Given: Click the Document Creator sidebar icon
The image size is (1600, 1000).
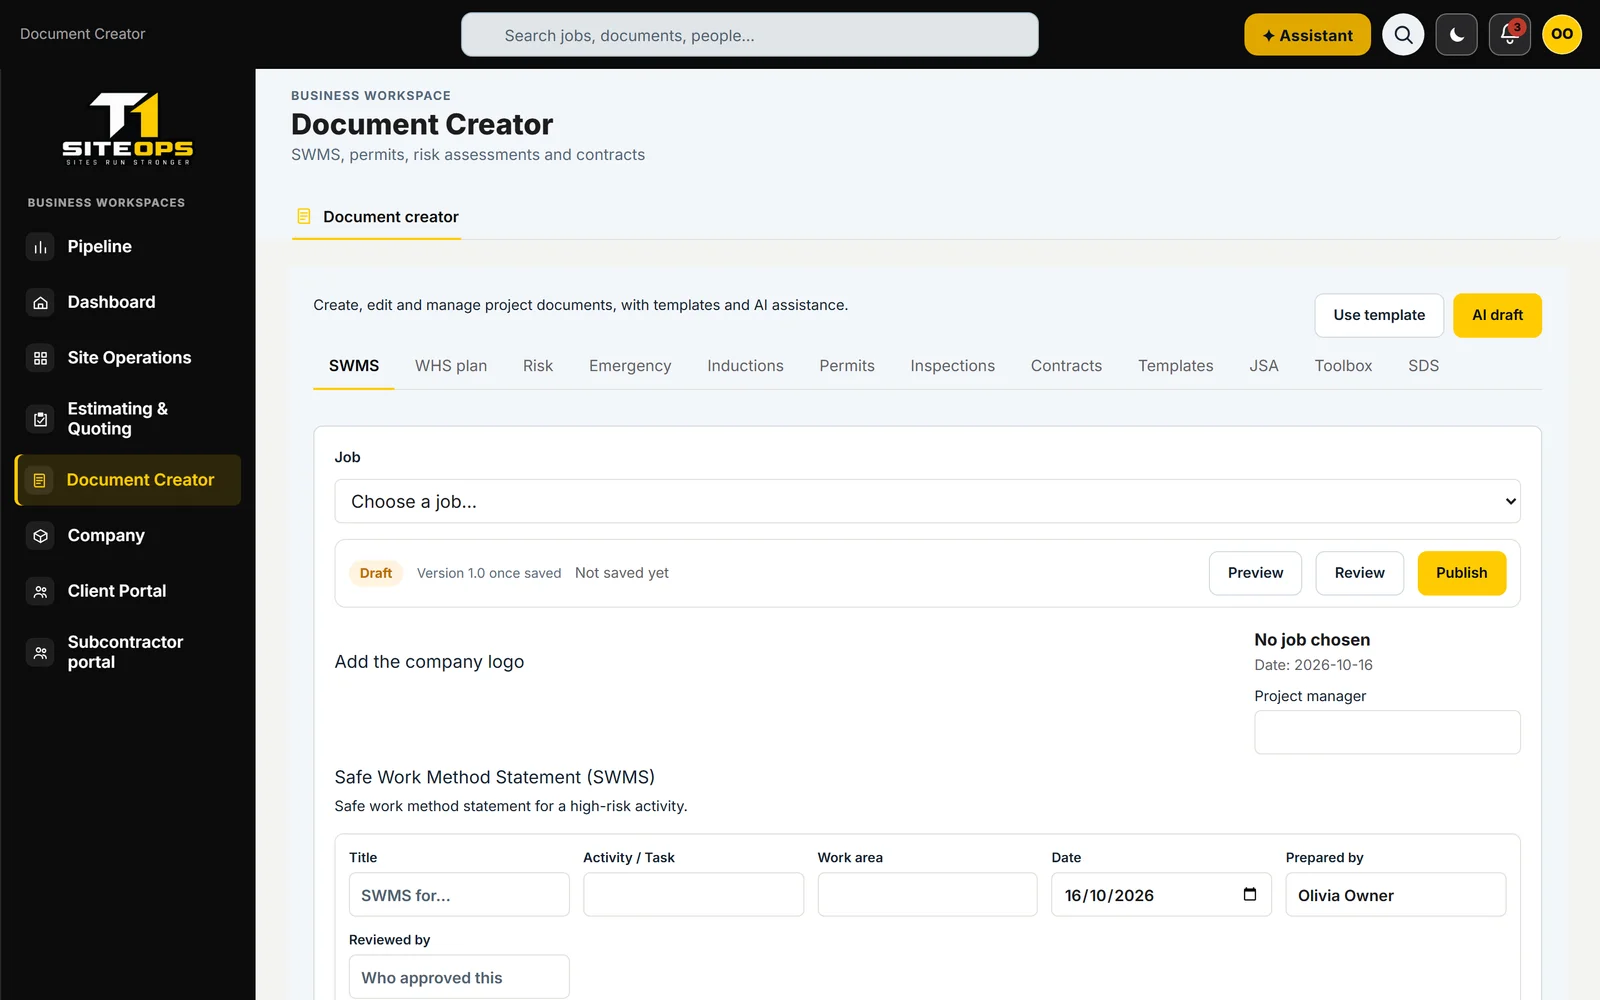Looking at the screenshot, I should (x=39, y=480).
